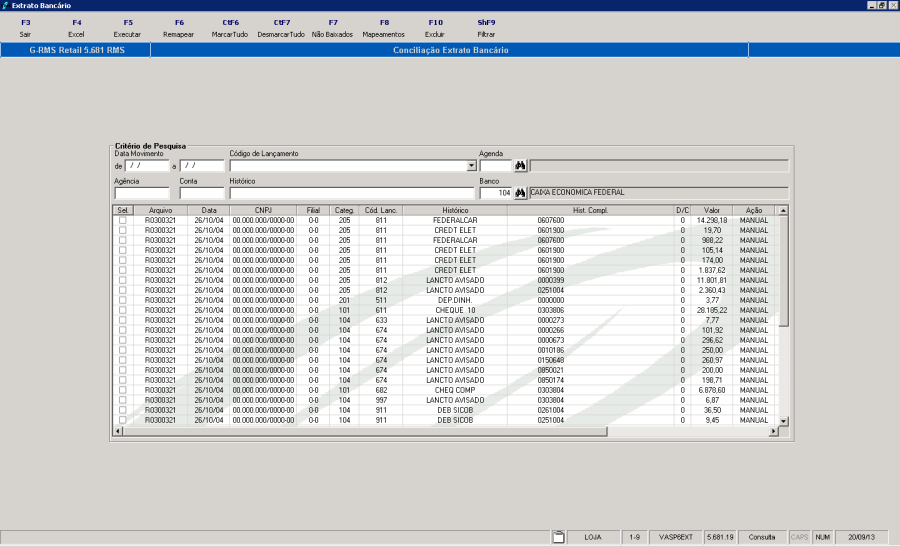Tick the CHEQUE 10 row checkbox
The width and height of the screenshot is (900, 547).
(x=123, y=310)
